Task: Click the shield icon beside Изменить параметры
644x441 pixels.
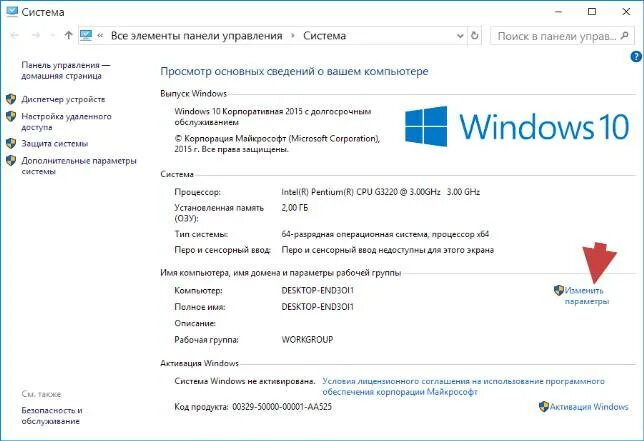Action: pyautogui.click(x=559, y=290)
